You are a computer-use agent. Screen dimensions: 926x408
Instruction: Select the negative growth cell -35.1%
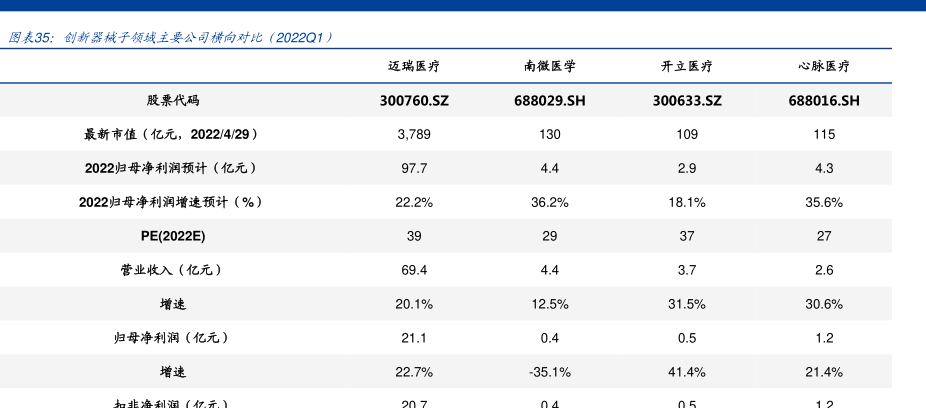[x=549, y=372]
